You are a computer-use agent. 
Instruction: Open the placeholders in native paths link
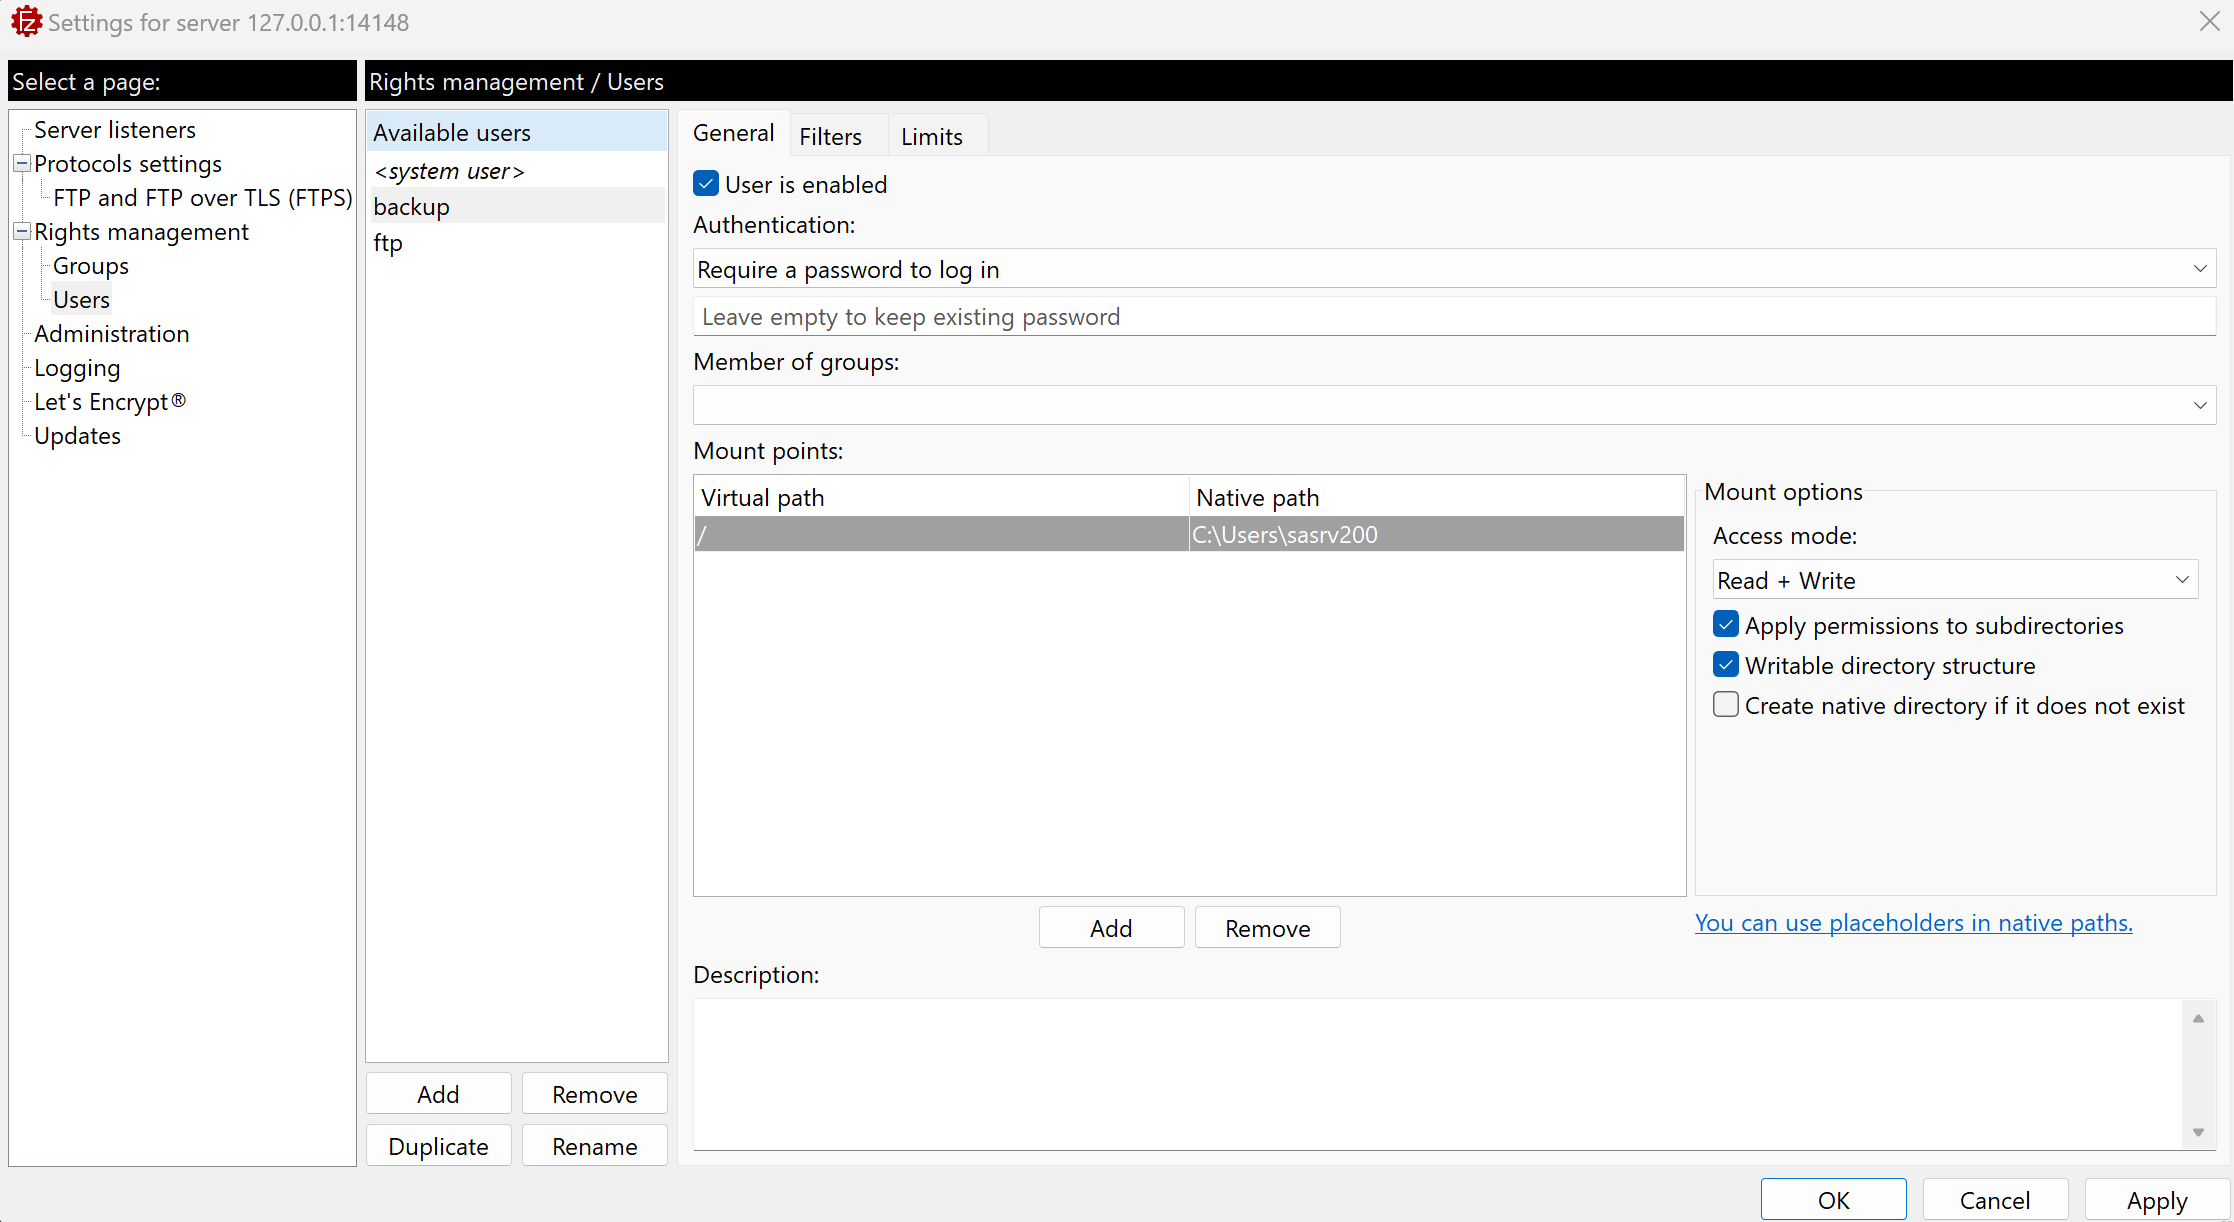(1913, 923)
